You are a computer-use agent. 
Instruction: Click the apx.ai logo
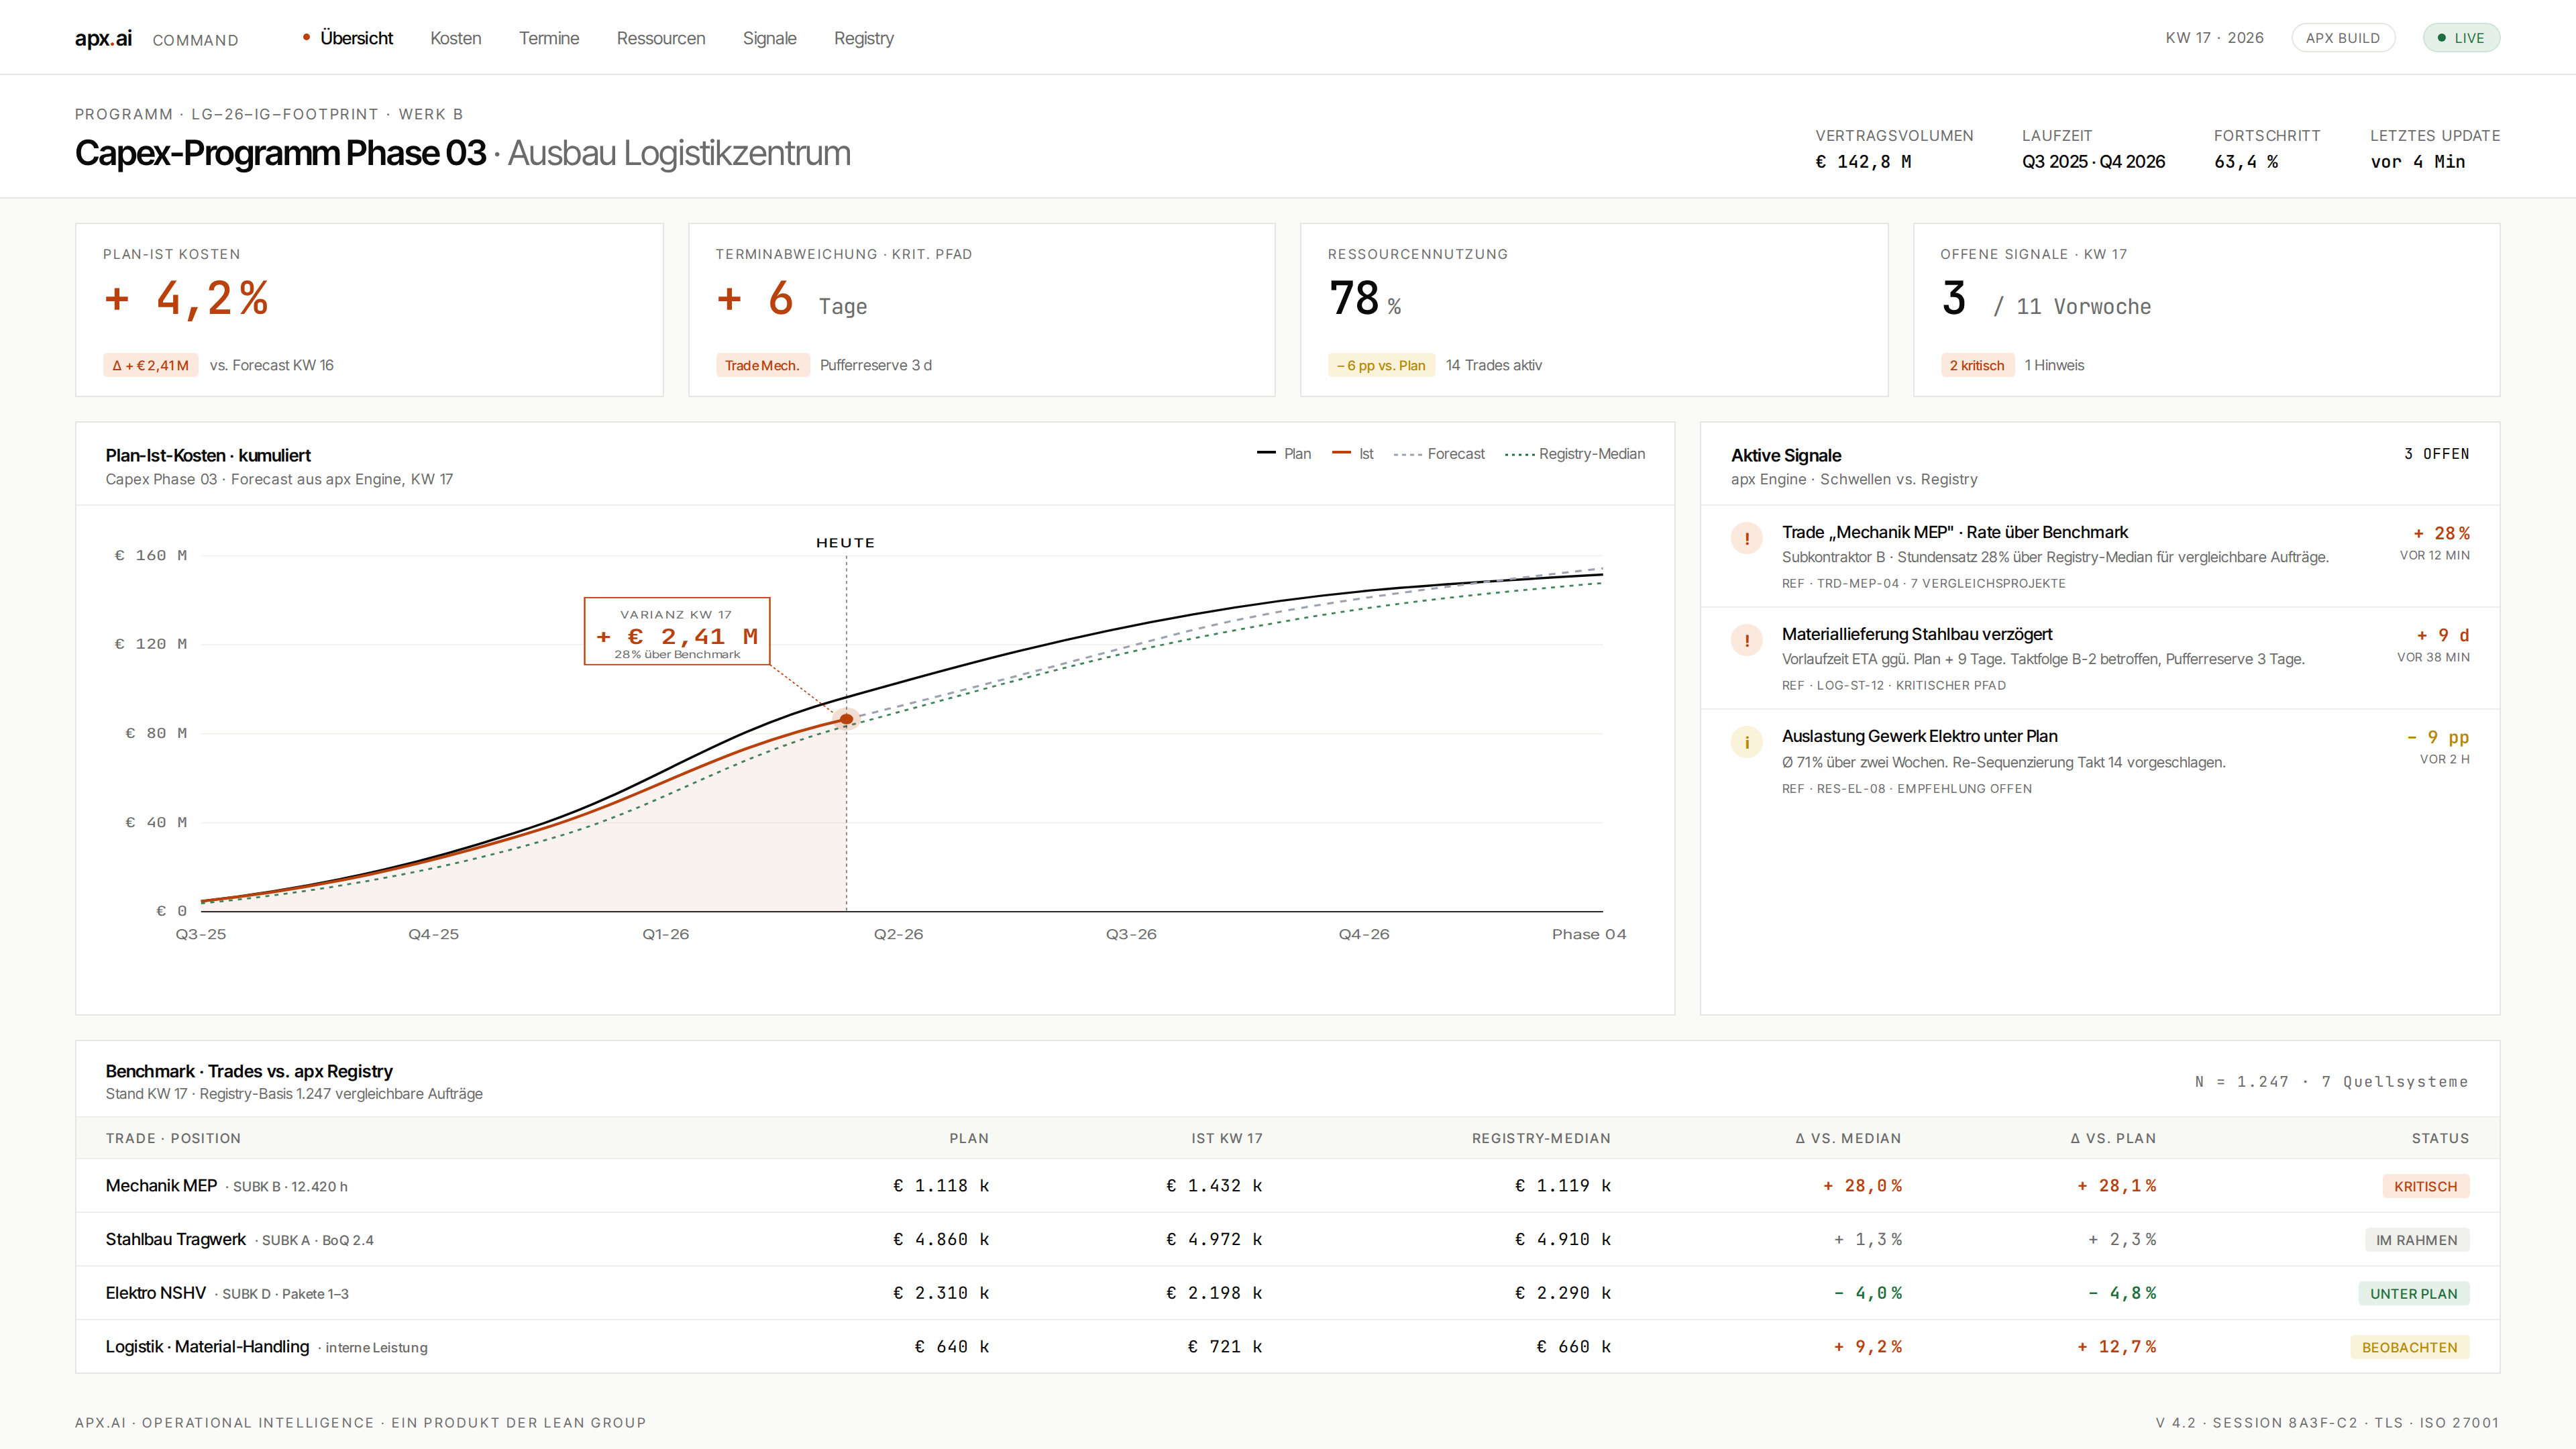click(103, 38)
